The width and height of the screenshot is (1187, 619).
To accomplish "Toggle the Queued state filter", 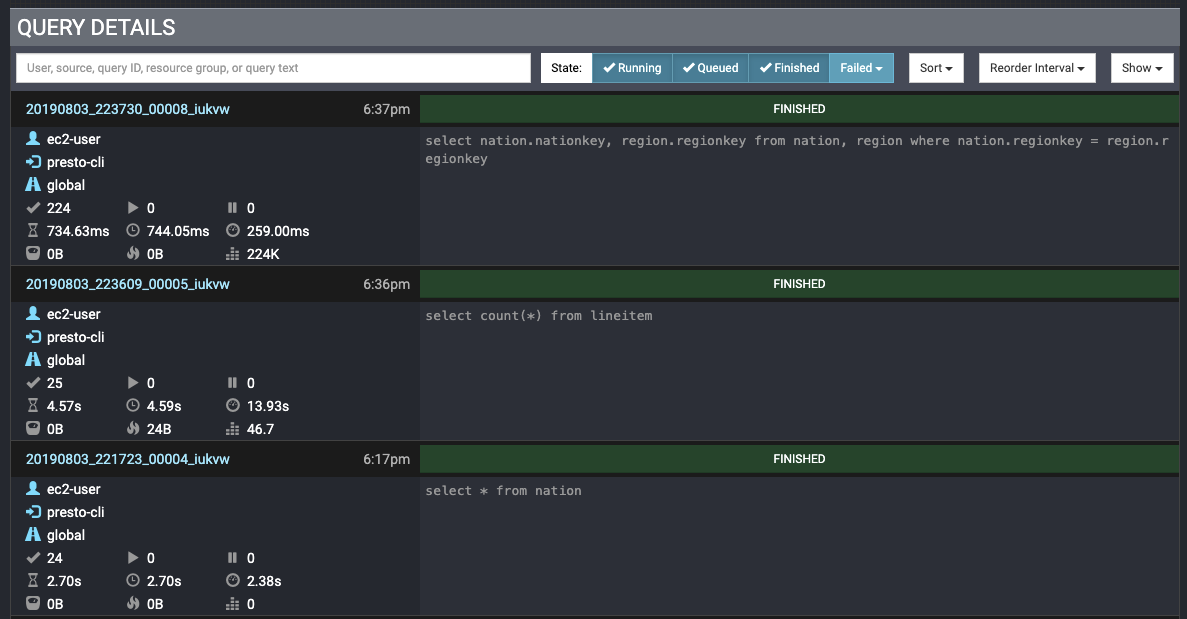I will [710, 68].
